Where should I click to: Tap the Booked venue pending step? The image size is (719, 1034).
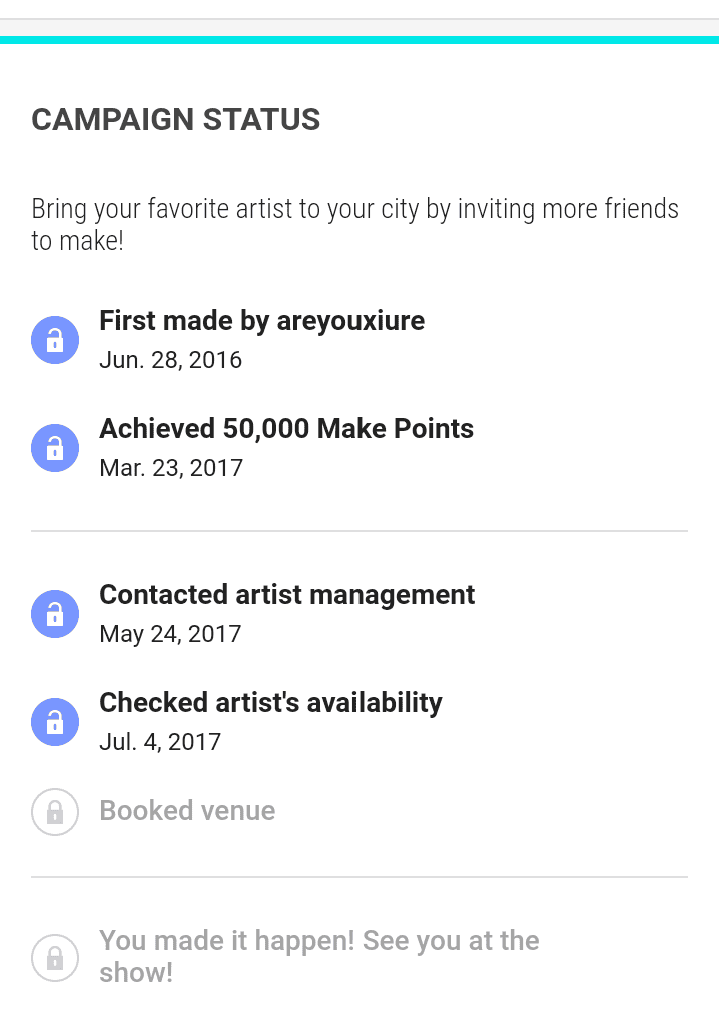coord(187,811)
